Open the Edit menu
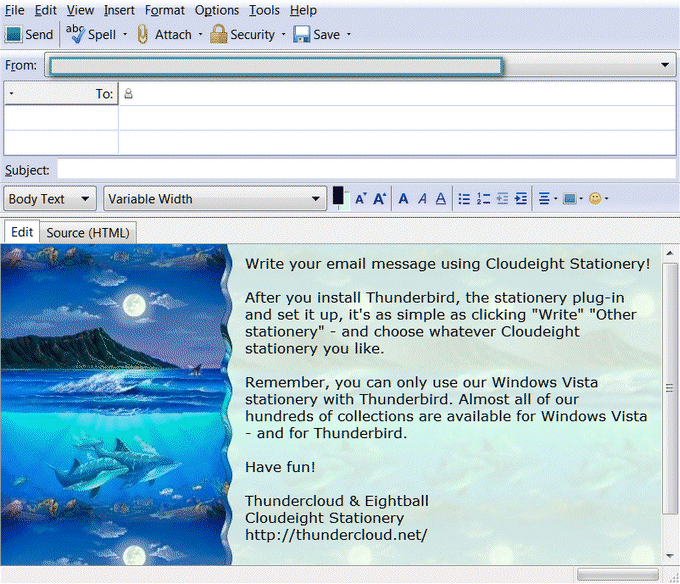 point(46,10)
